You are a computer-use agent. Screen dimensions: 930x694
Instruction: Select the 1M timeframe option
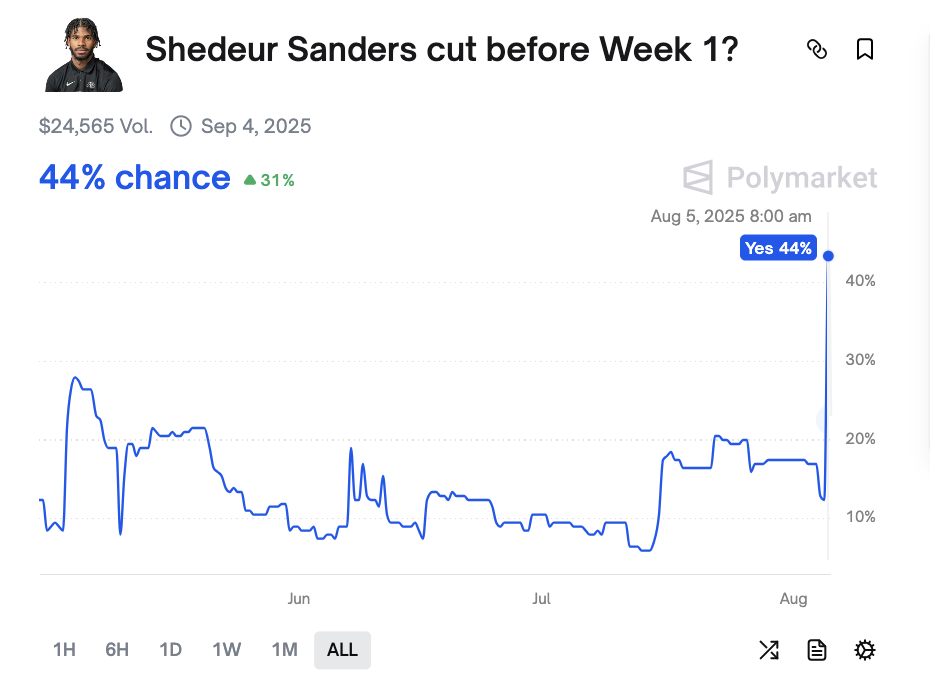click(284, 650)
